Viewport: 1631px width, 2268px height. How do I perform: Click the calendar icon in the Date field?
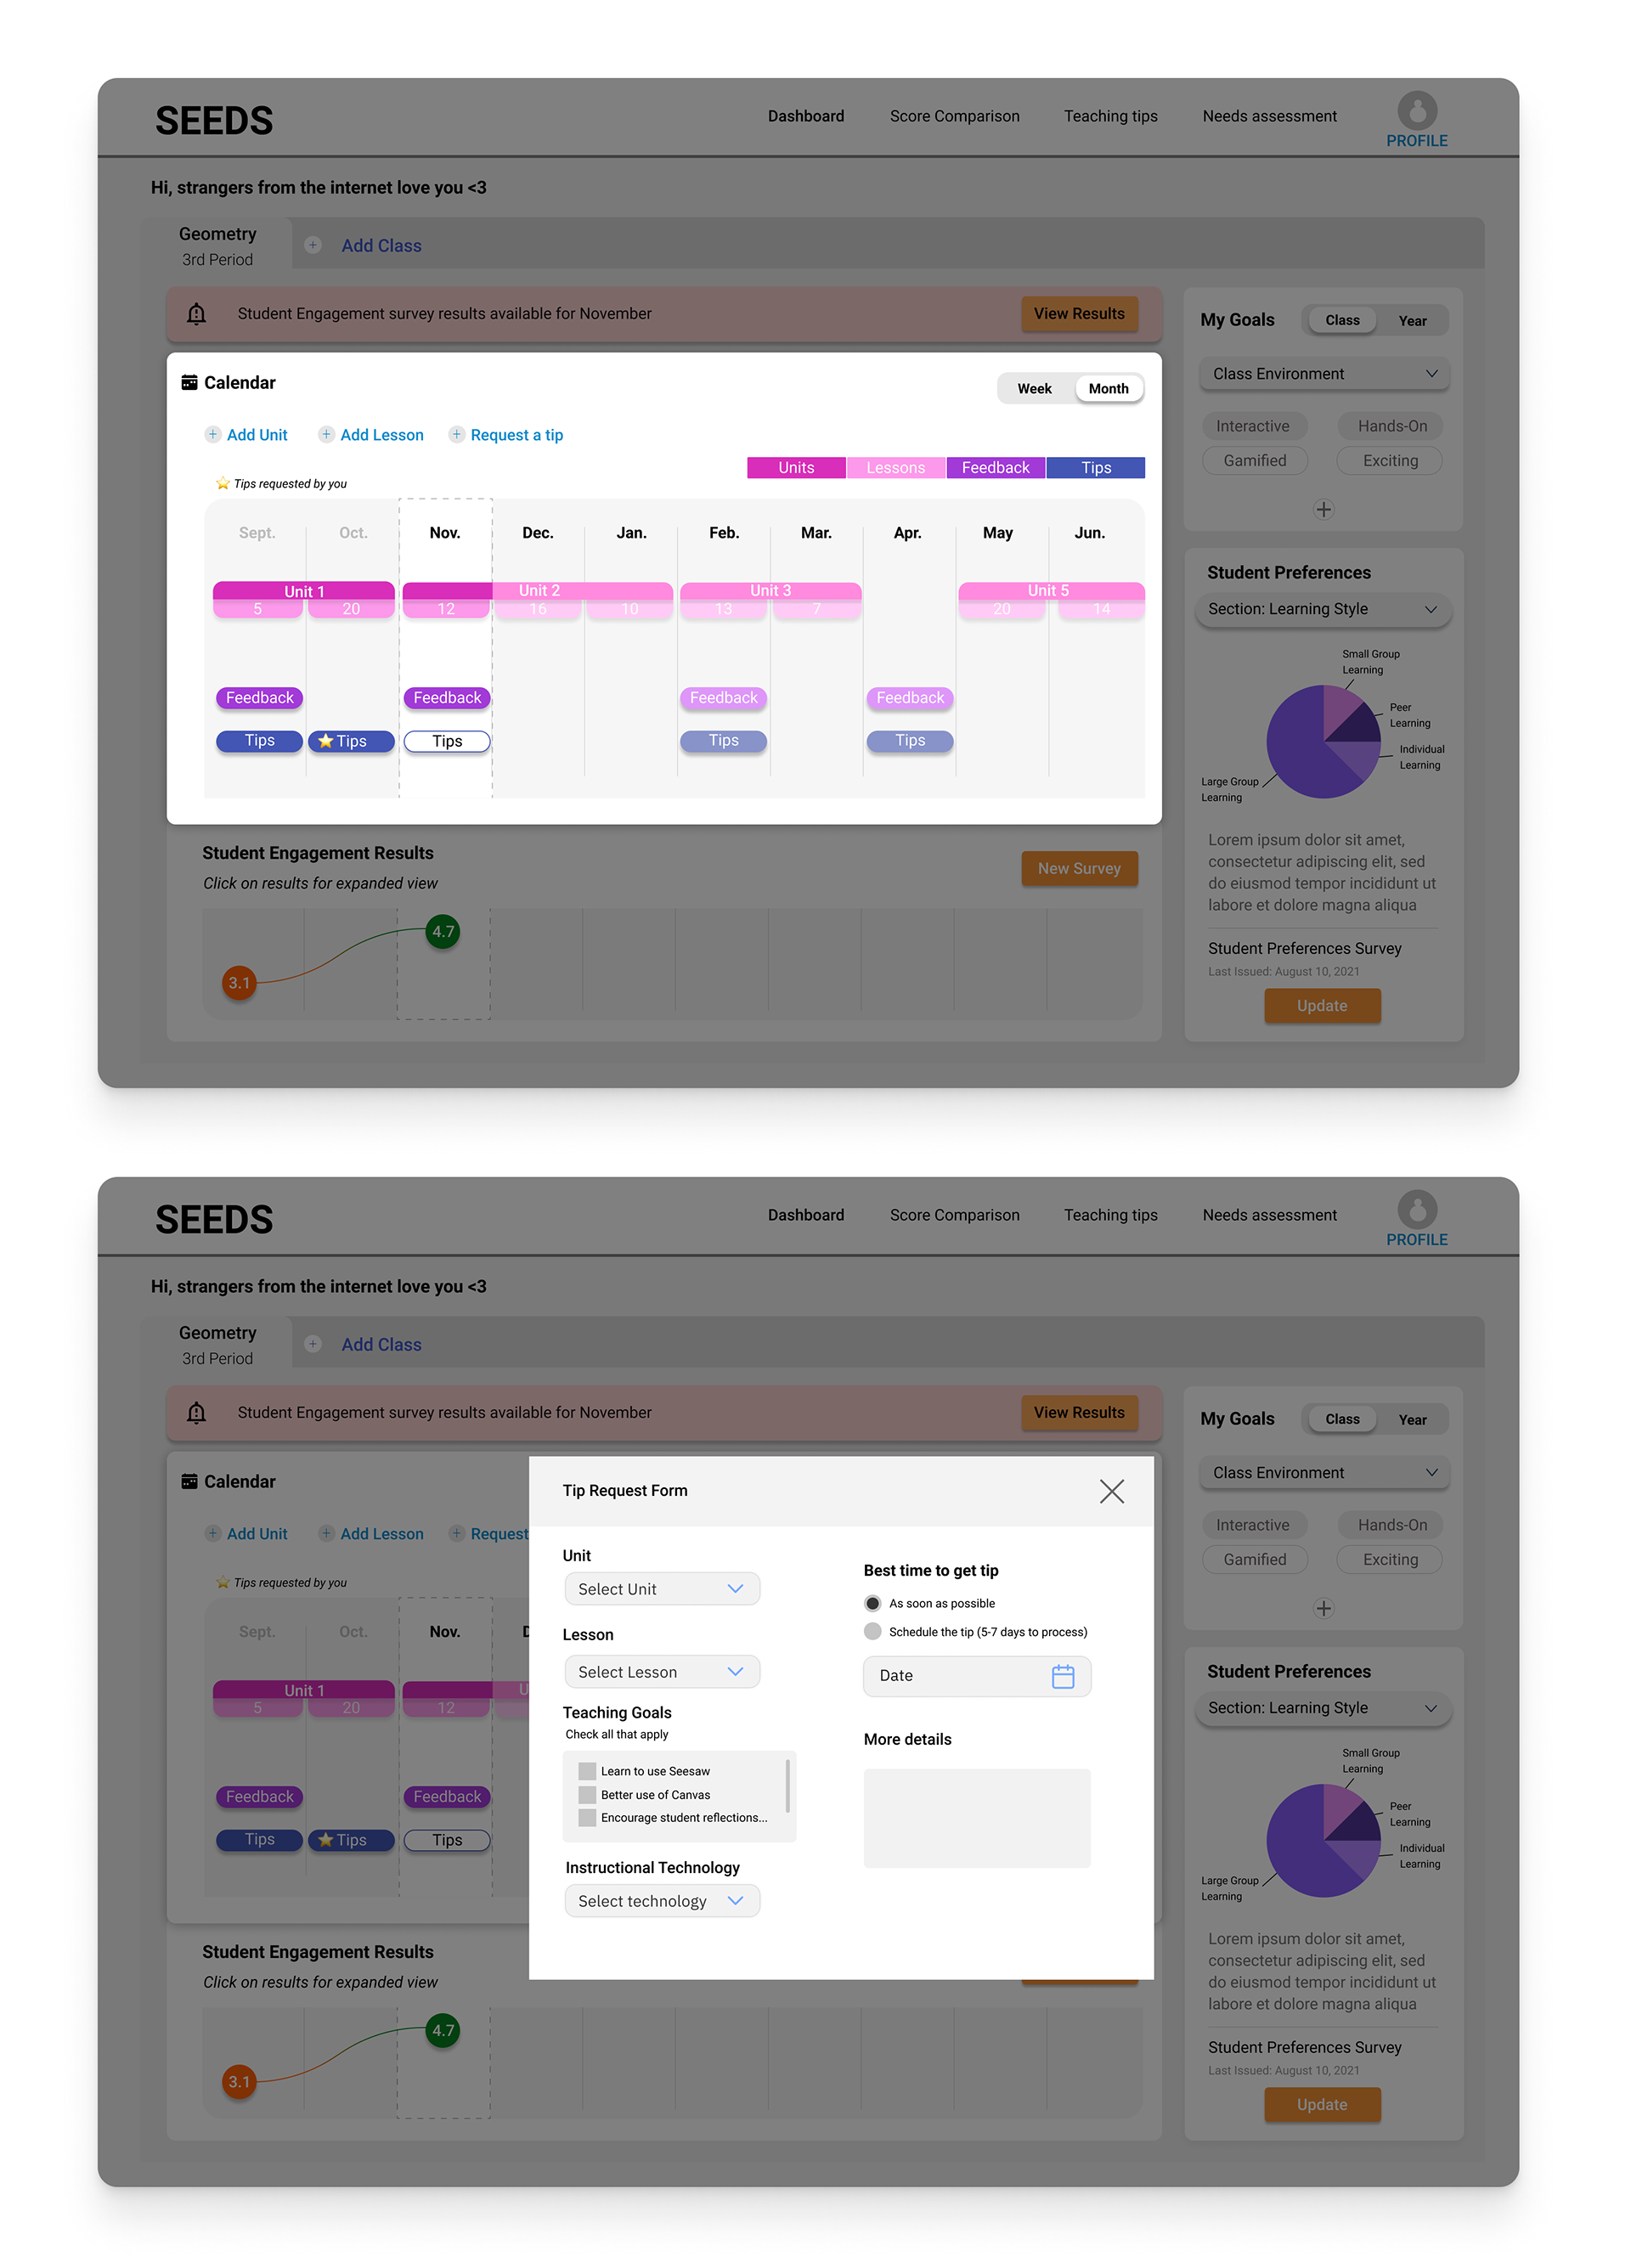click(1062, 1676)
